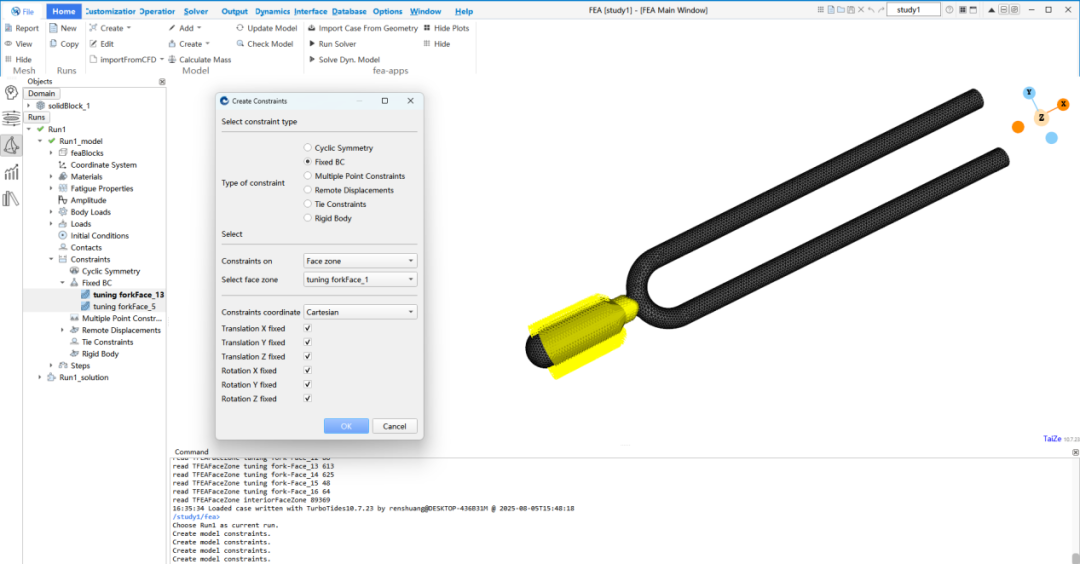The height and width of the screenshot is (564, 1080).
Task: Open the Select face zone dropdown
Action: click(x=360, y=280)
